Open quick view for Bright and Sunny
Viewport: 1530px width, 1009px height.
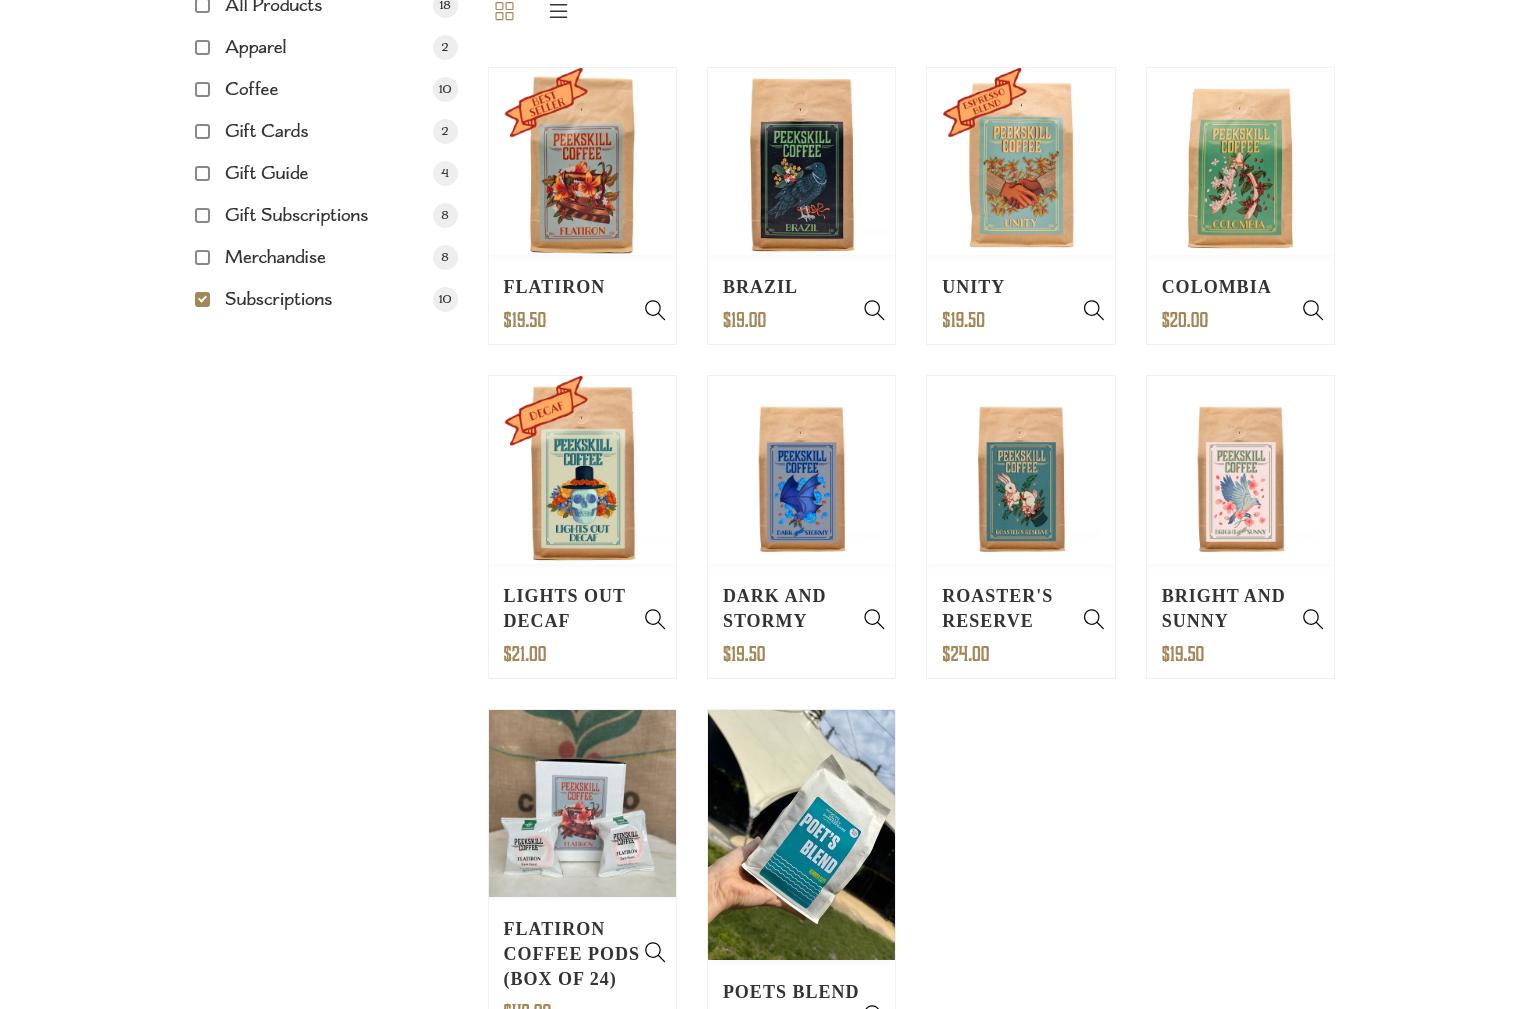click(x=1313, y=619)
